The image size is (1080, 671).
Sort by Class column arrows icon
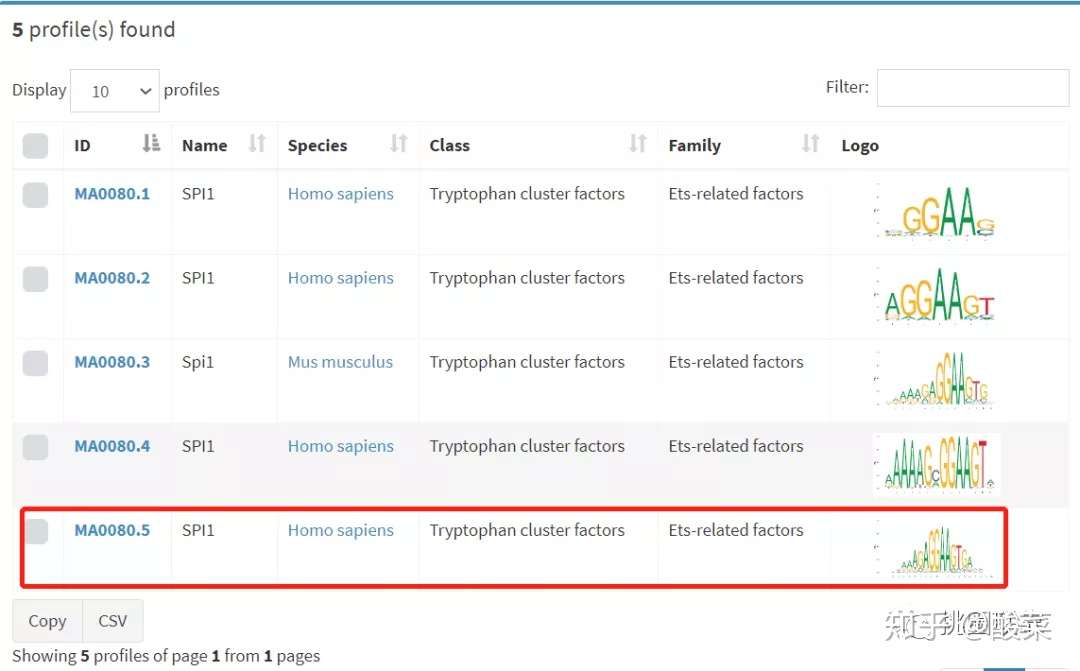638,143
